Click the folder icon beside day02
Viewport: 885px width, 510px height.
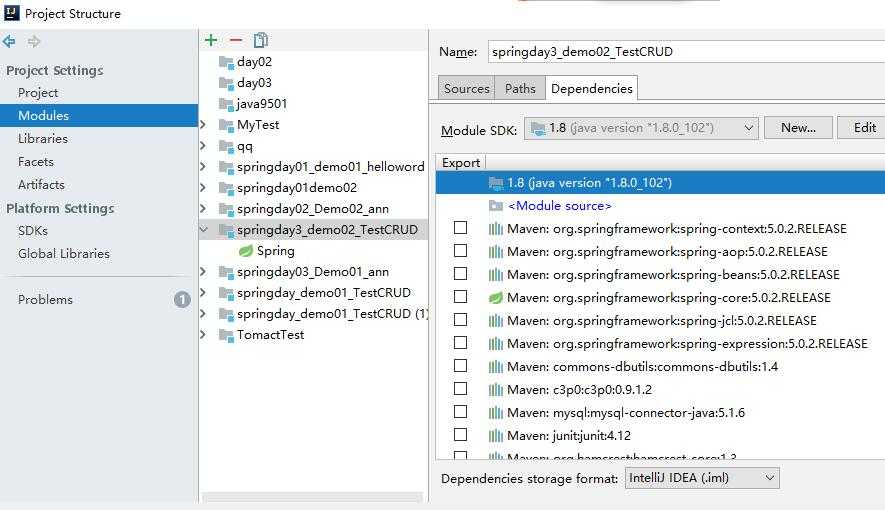point(226,62)
